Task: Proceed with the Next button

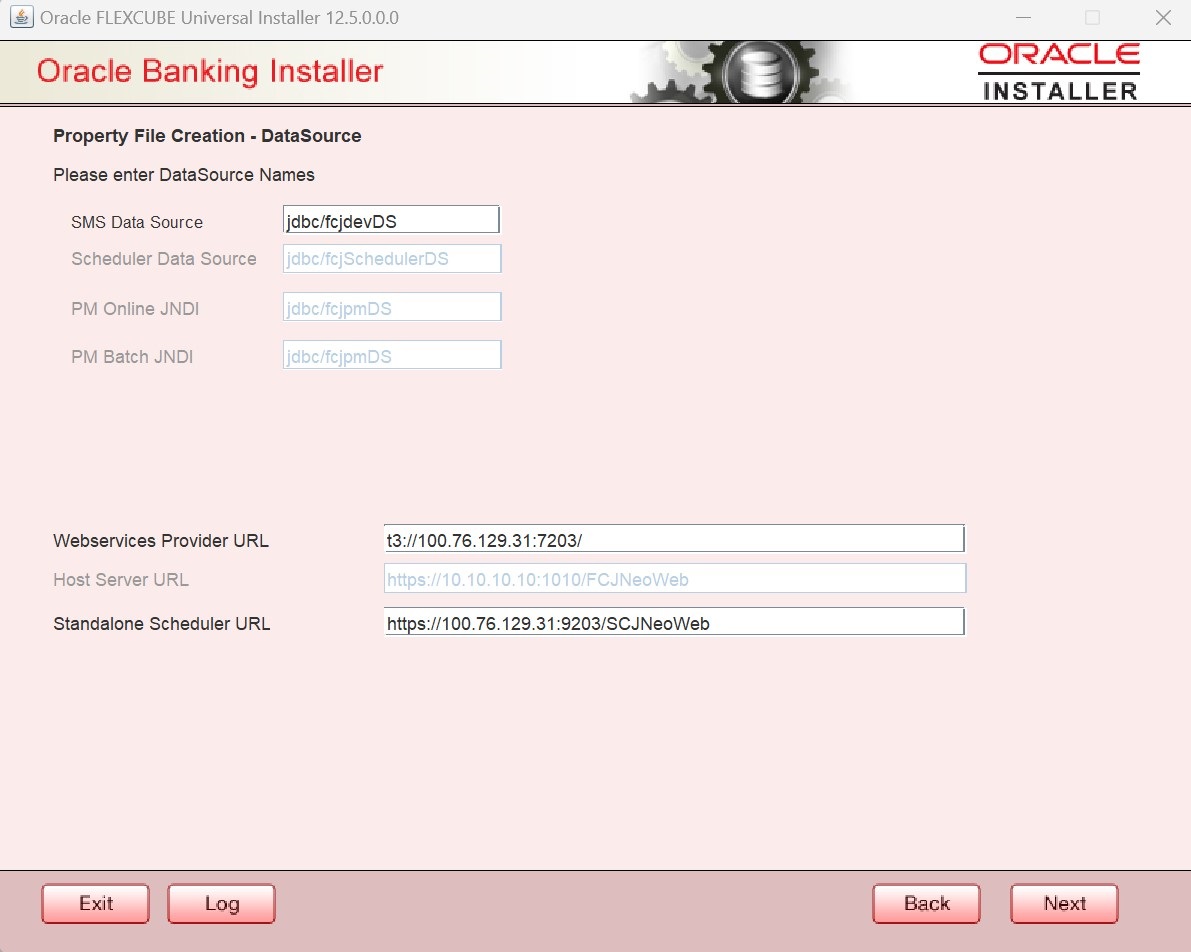Action: pos(1064,903)
